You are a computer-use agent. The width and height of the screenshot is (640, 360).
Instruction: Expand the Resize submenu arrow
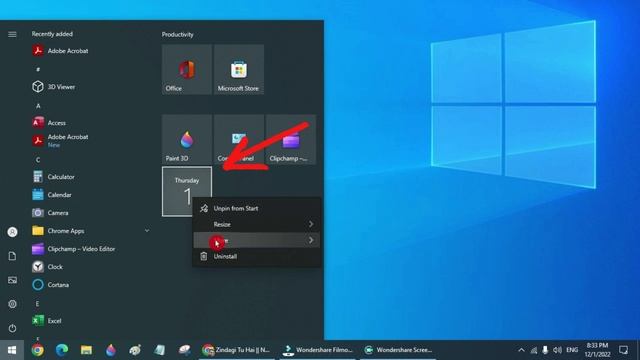311,224
